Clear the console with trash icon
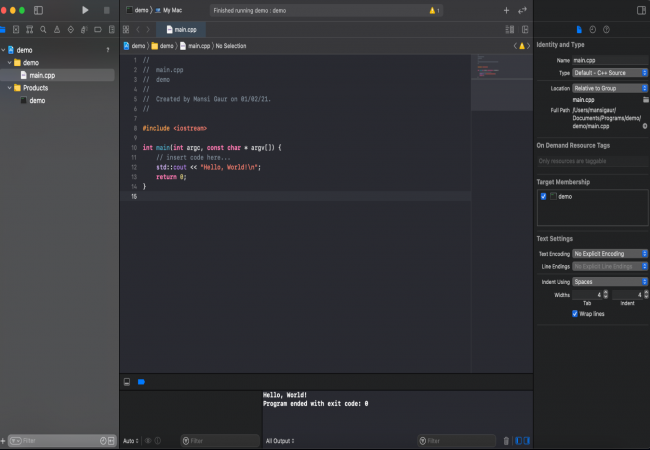Screen dimensions: 650x450 click(506, 441)
